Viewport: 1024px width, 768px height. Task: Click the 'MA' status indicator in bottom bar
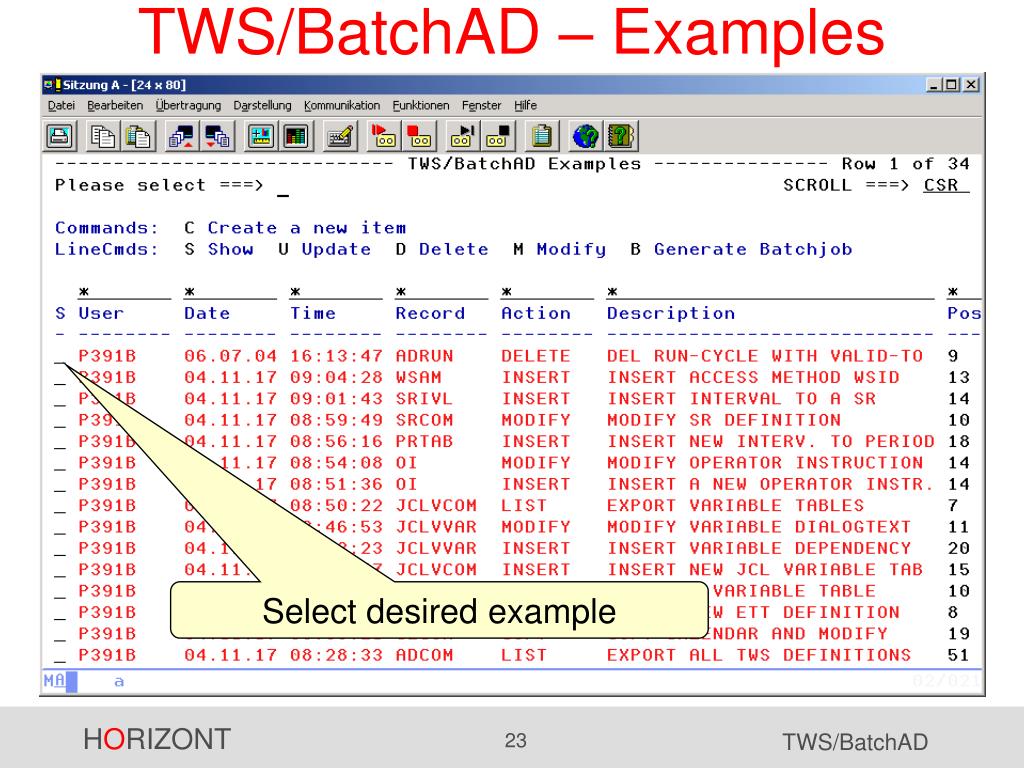[54, 681]
